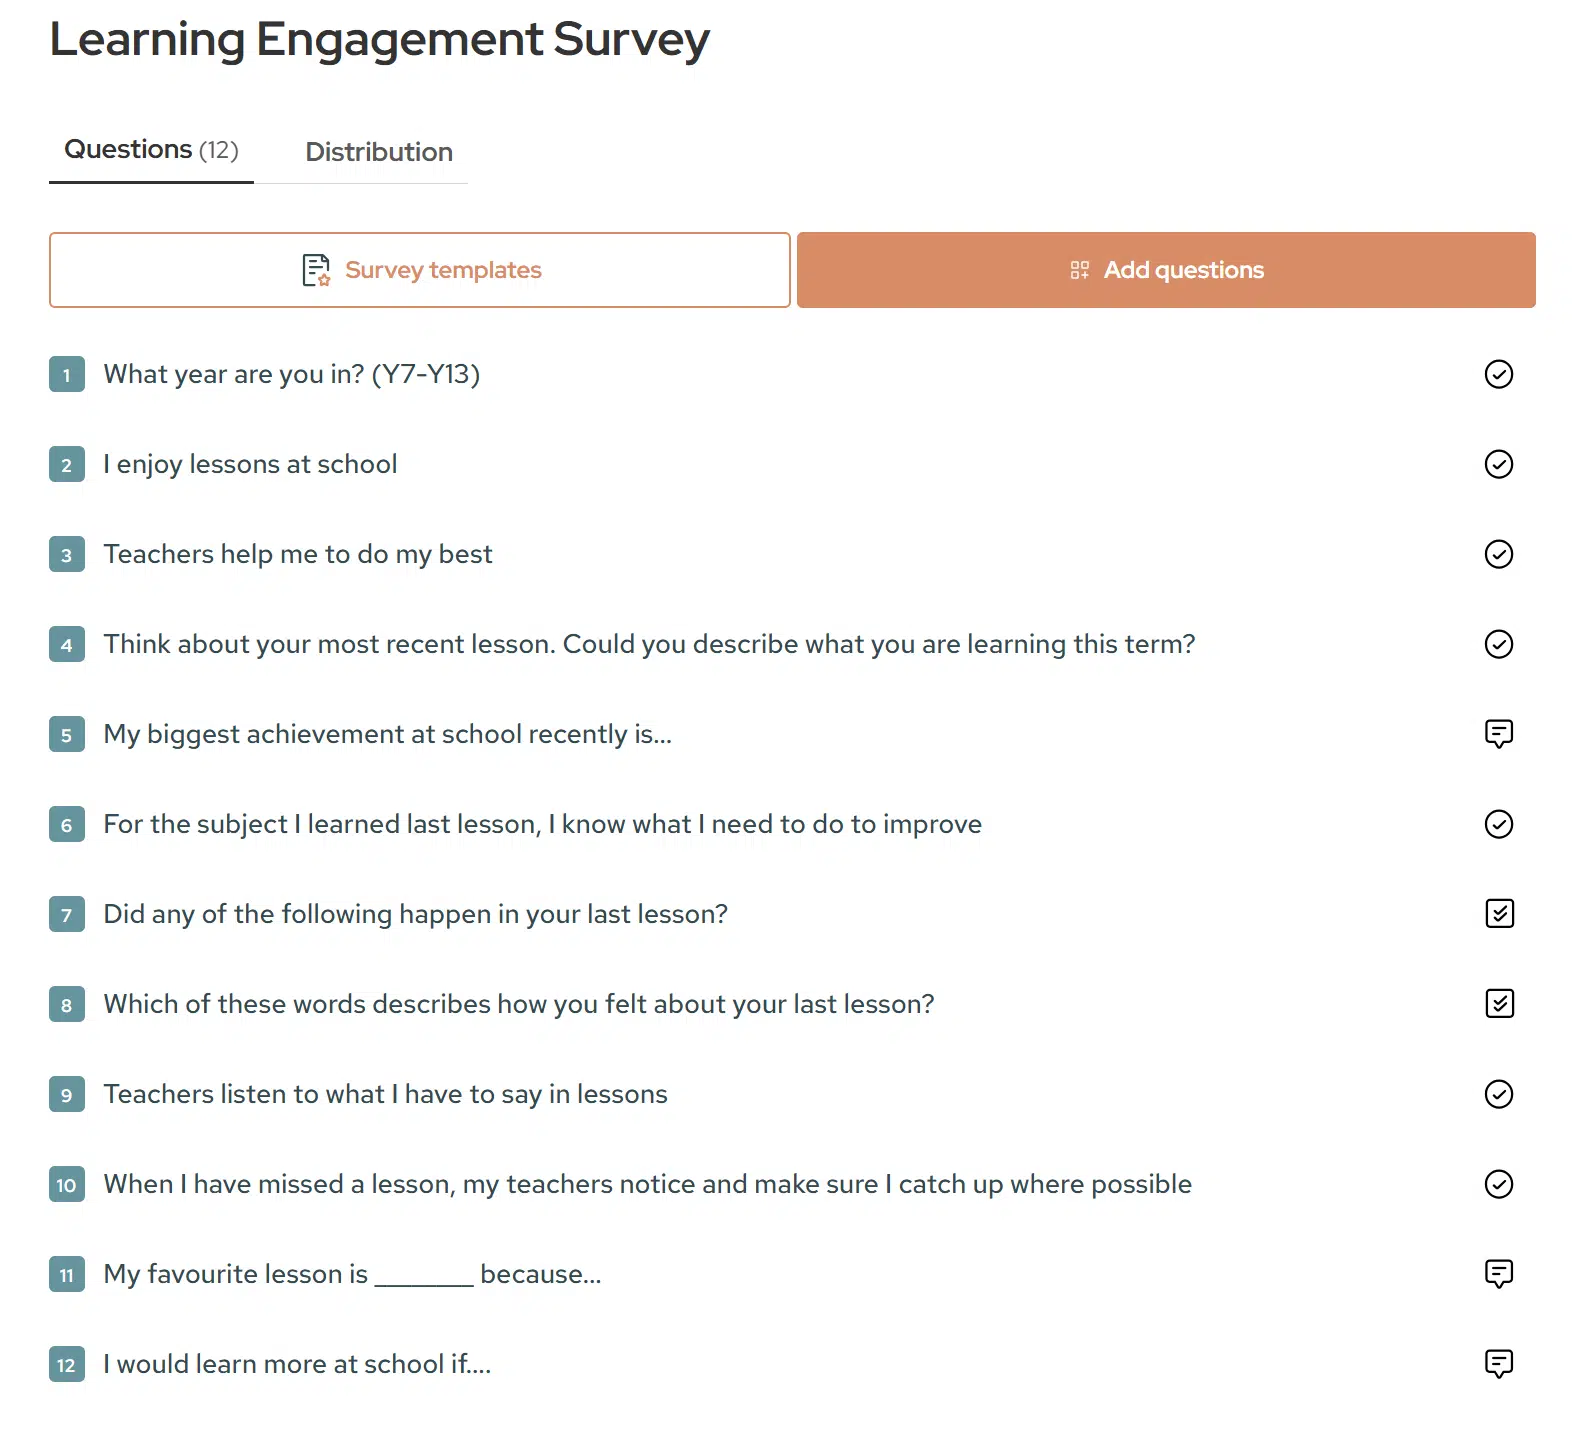Click the number 12 badge
Image resolution: width=1573 pixels, height=1429 pixels.
pos(67,1365)
